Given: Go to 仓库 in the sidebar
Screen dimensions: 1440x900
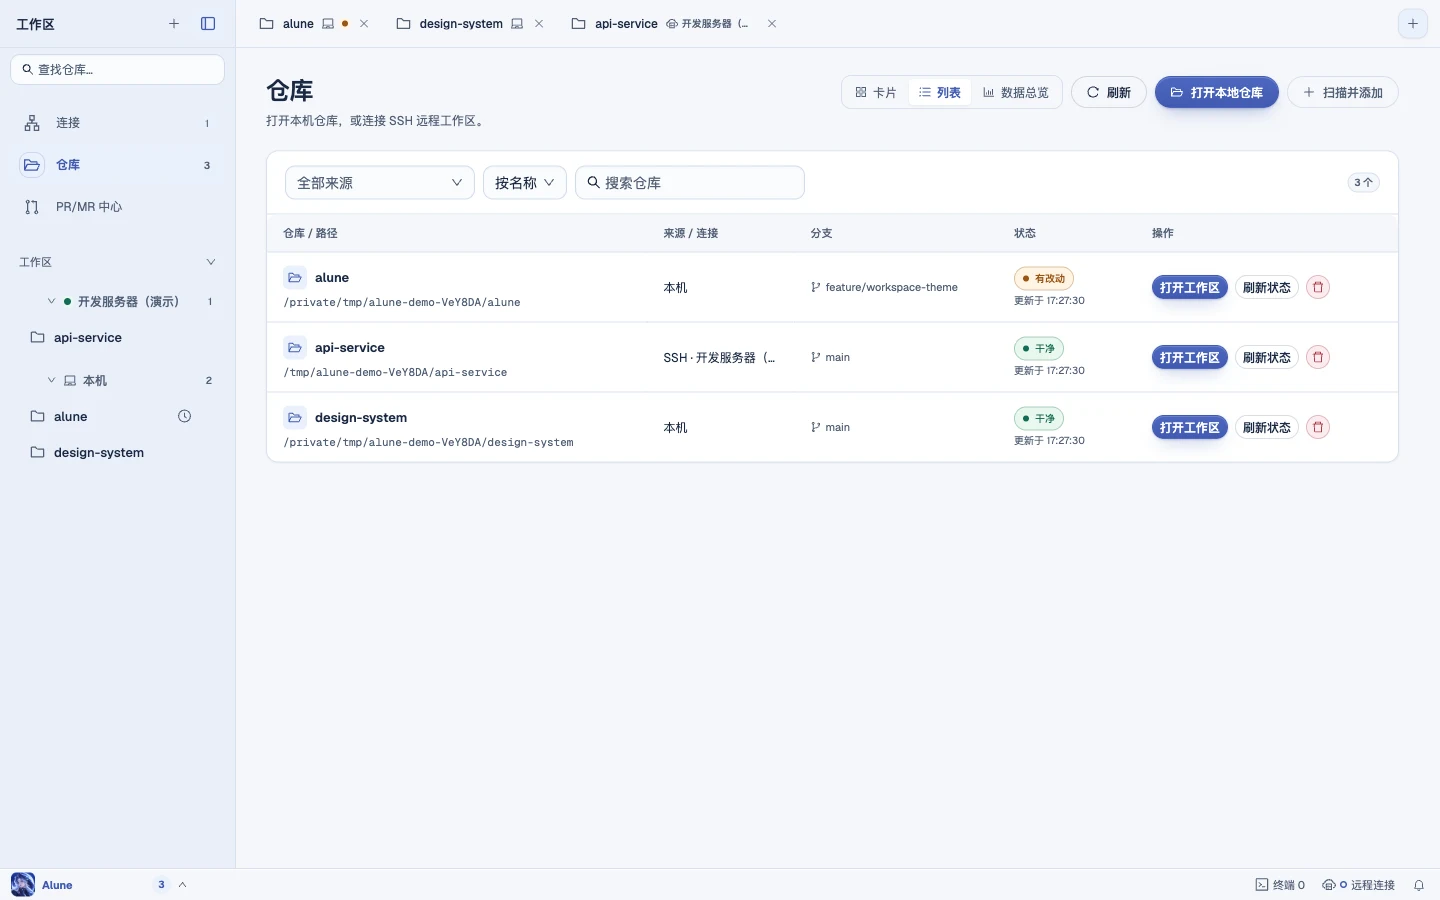Looking at the screenshot, I should (118, 165).
